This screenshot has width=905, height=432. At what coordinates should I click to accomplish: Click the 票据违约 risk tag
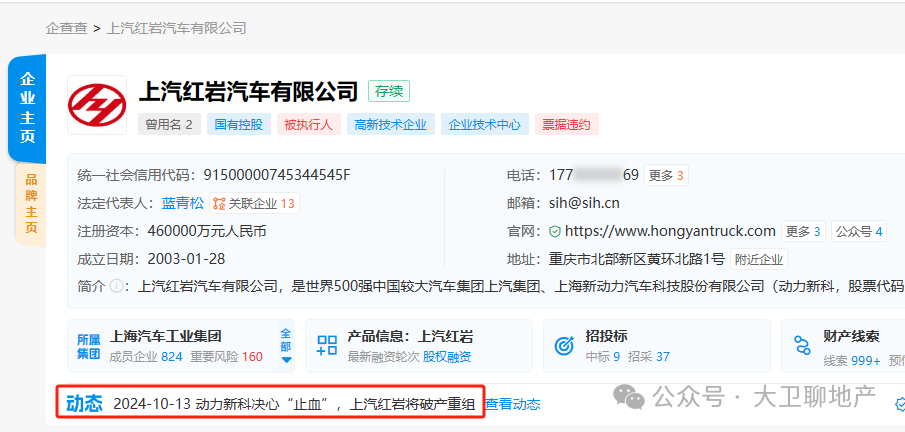tap(567, 124)
